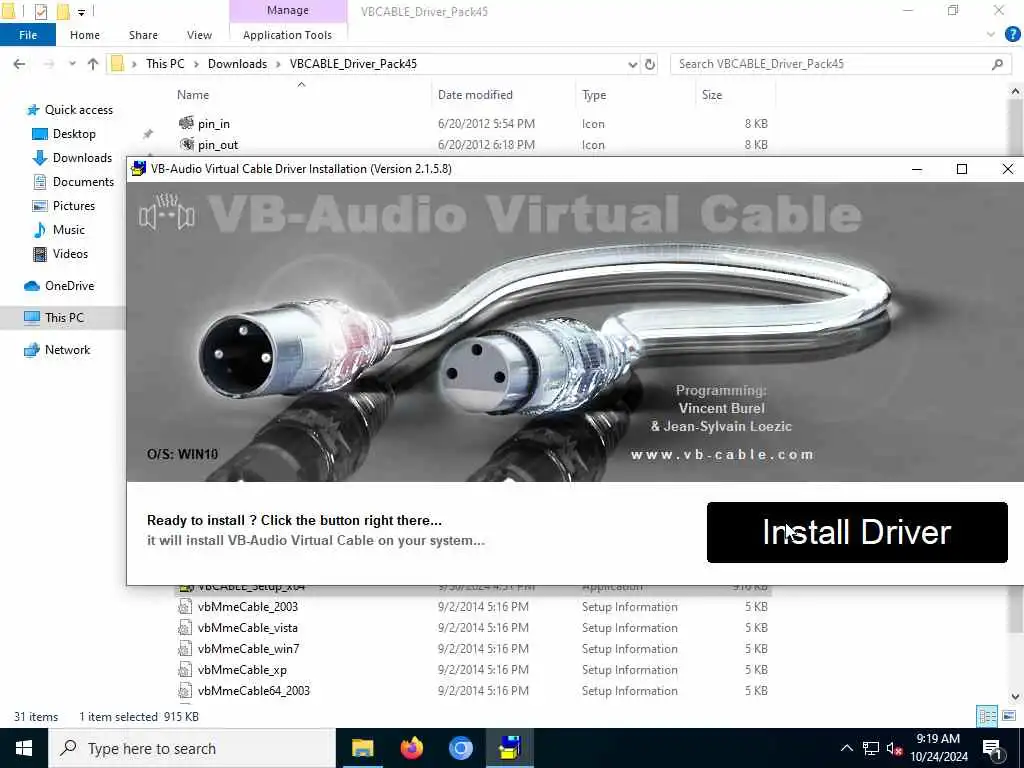
Task: Click the taskbar search box
Action: click(x=192, y=748)
